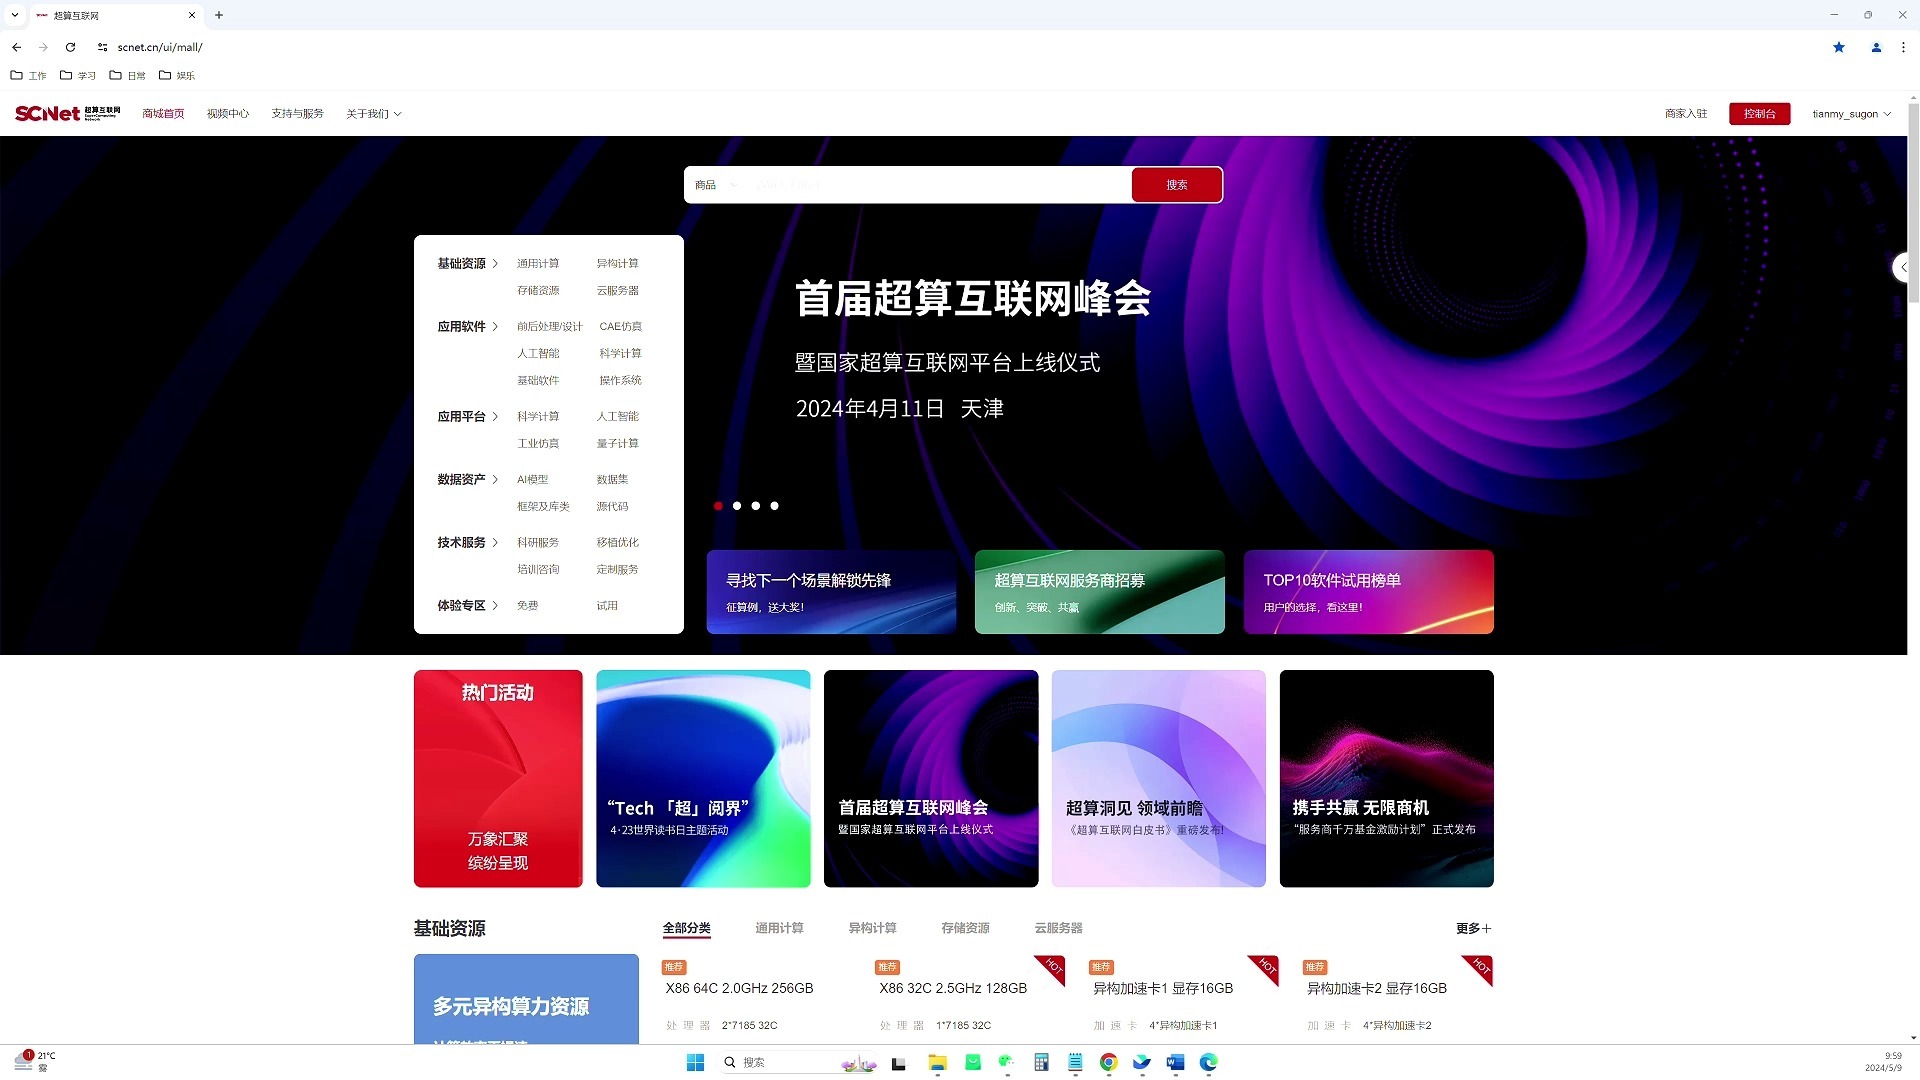Open 支持与服务 in the navigation

[x=297, y=114]
